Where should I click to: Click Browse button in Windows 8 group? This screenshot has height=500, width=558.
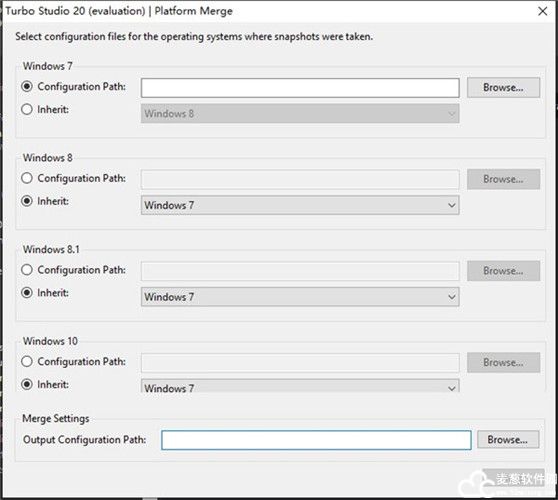pyautogui.click(x=503, y=179)
